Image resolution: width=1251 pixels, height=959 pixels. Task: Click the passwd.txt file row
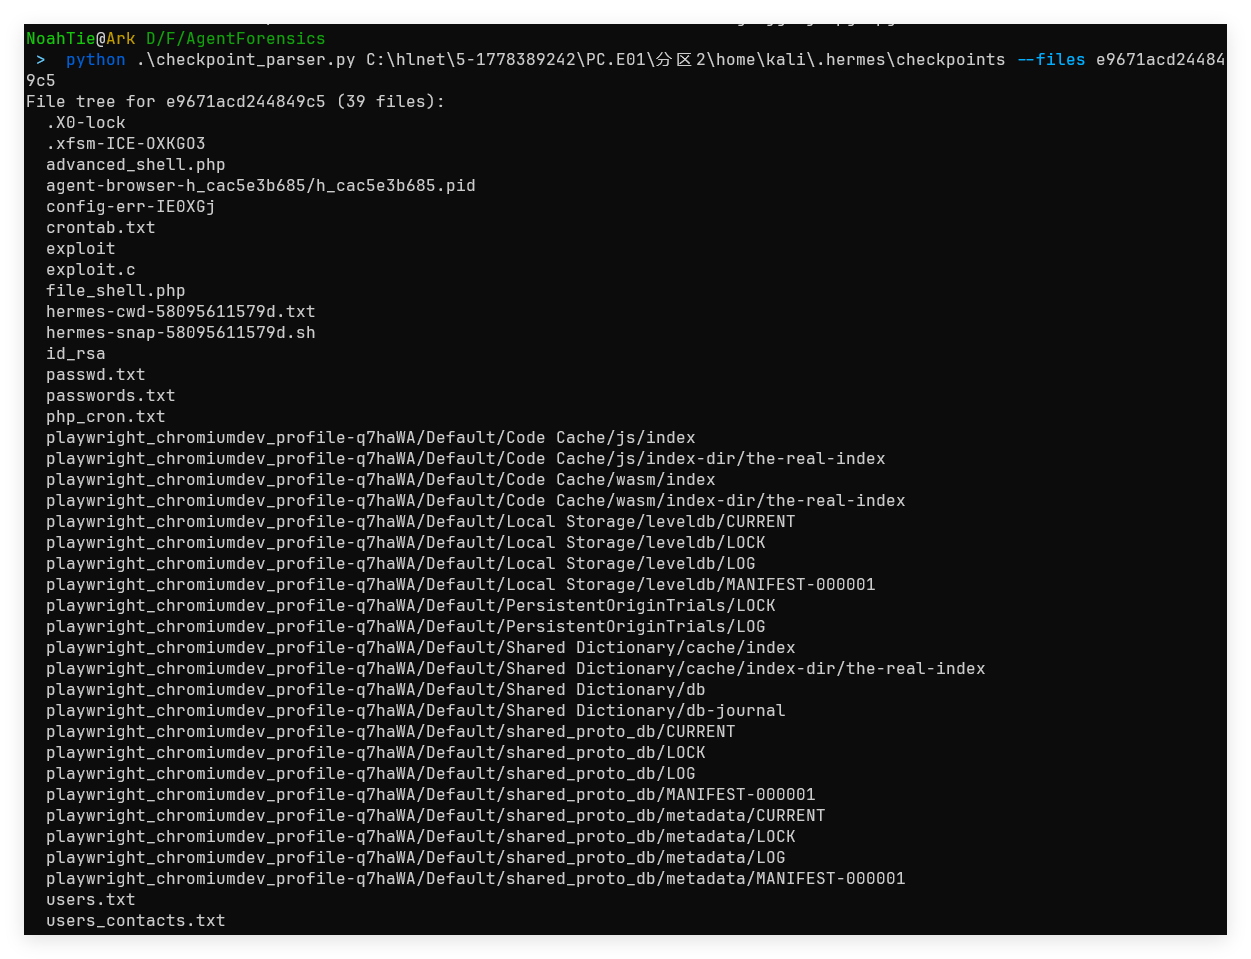(x=96, y=375)
